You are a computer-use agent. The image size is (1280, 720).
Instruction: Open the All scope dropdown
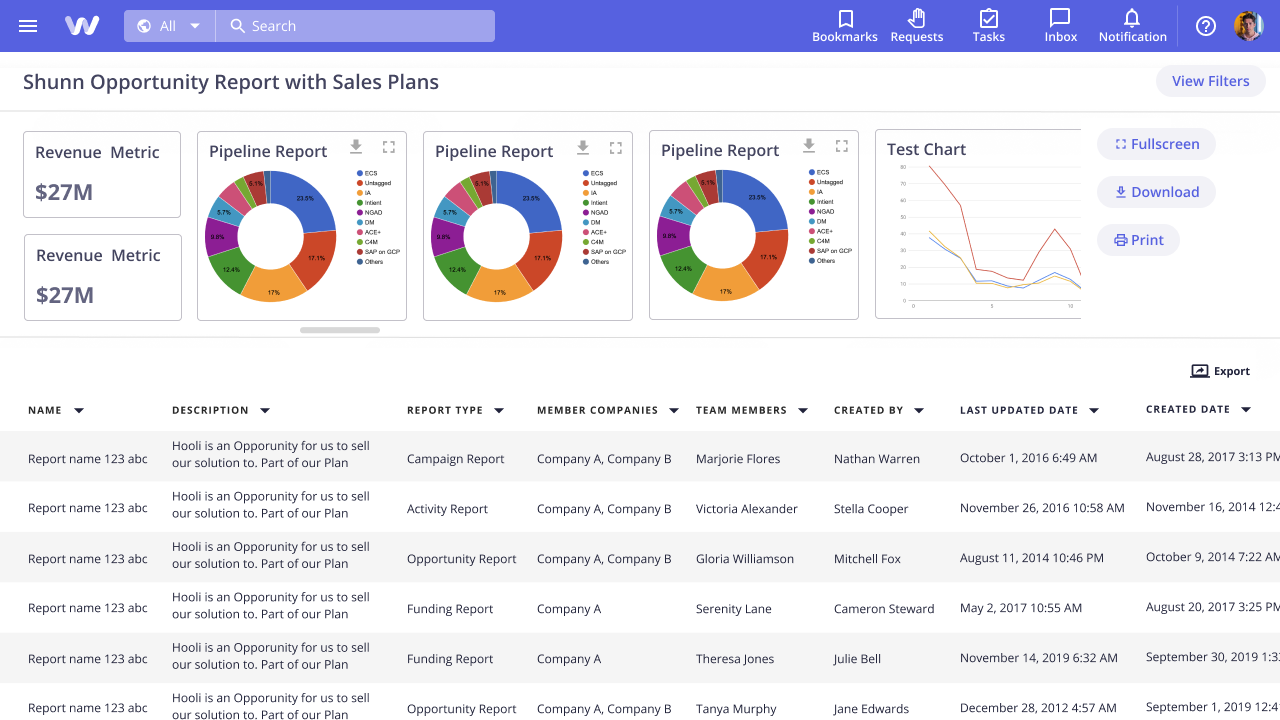170,26
